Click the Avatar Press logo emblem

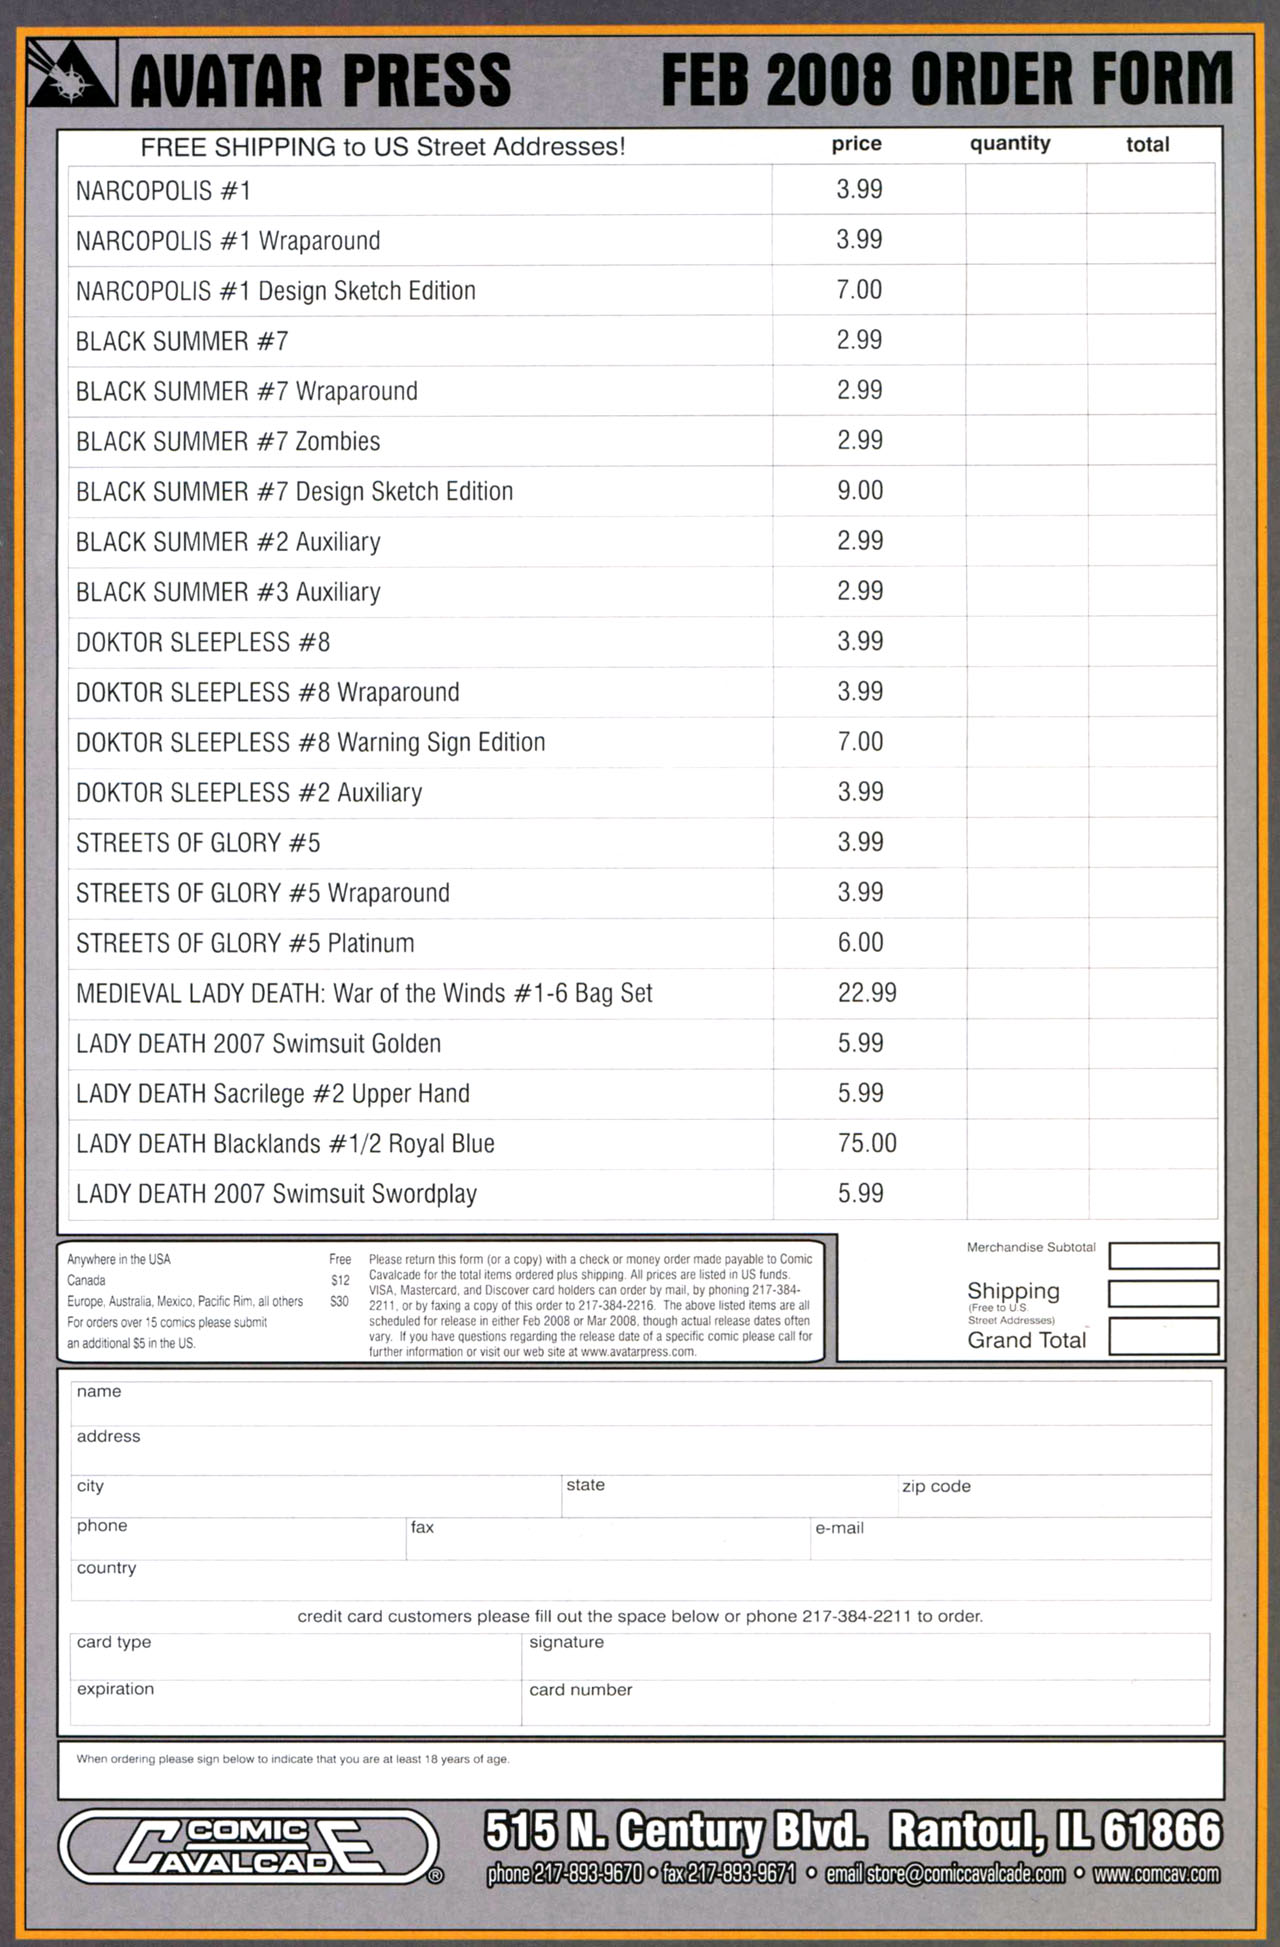[x=71, y=74]
